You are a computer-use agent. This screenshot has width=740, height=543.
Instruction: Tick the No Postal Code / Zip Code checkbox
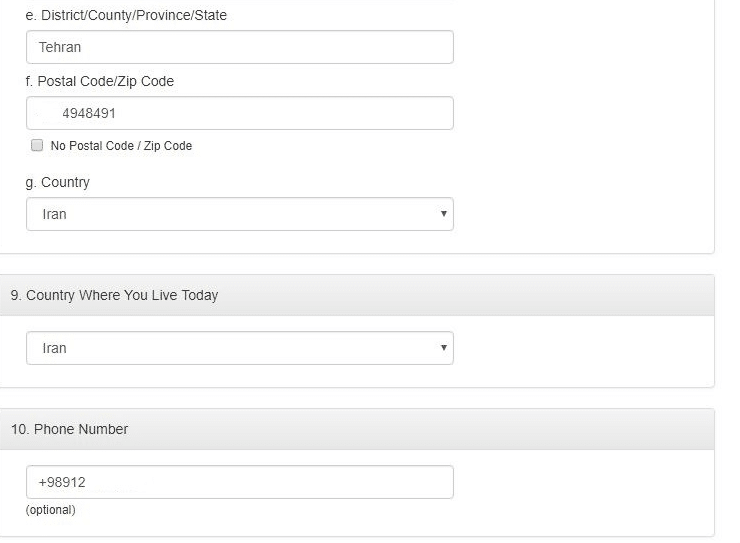[x=37, y=145]
